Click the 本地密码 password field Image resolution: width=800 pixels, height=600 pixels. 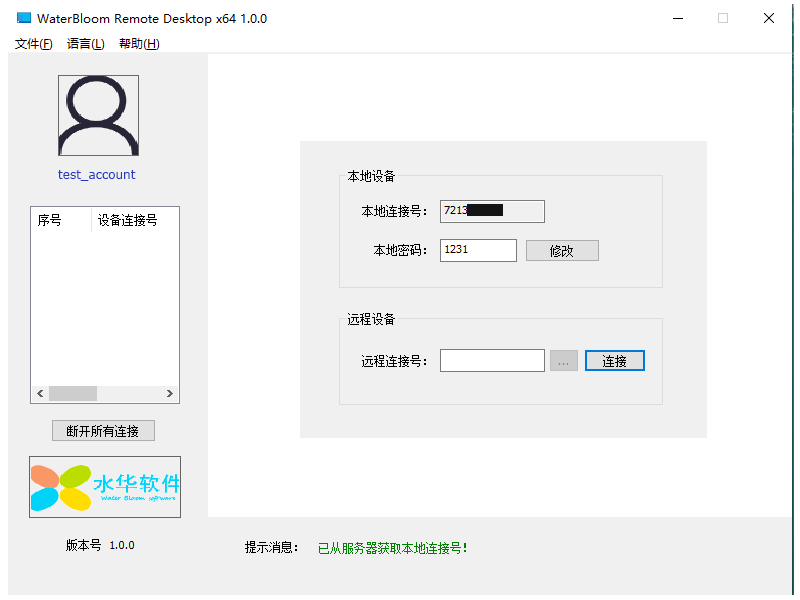click(x=478, y=250)
